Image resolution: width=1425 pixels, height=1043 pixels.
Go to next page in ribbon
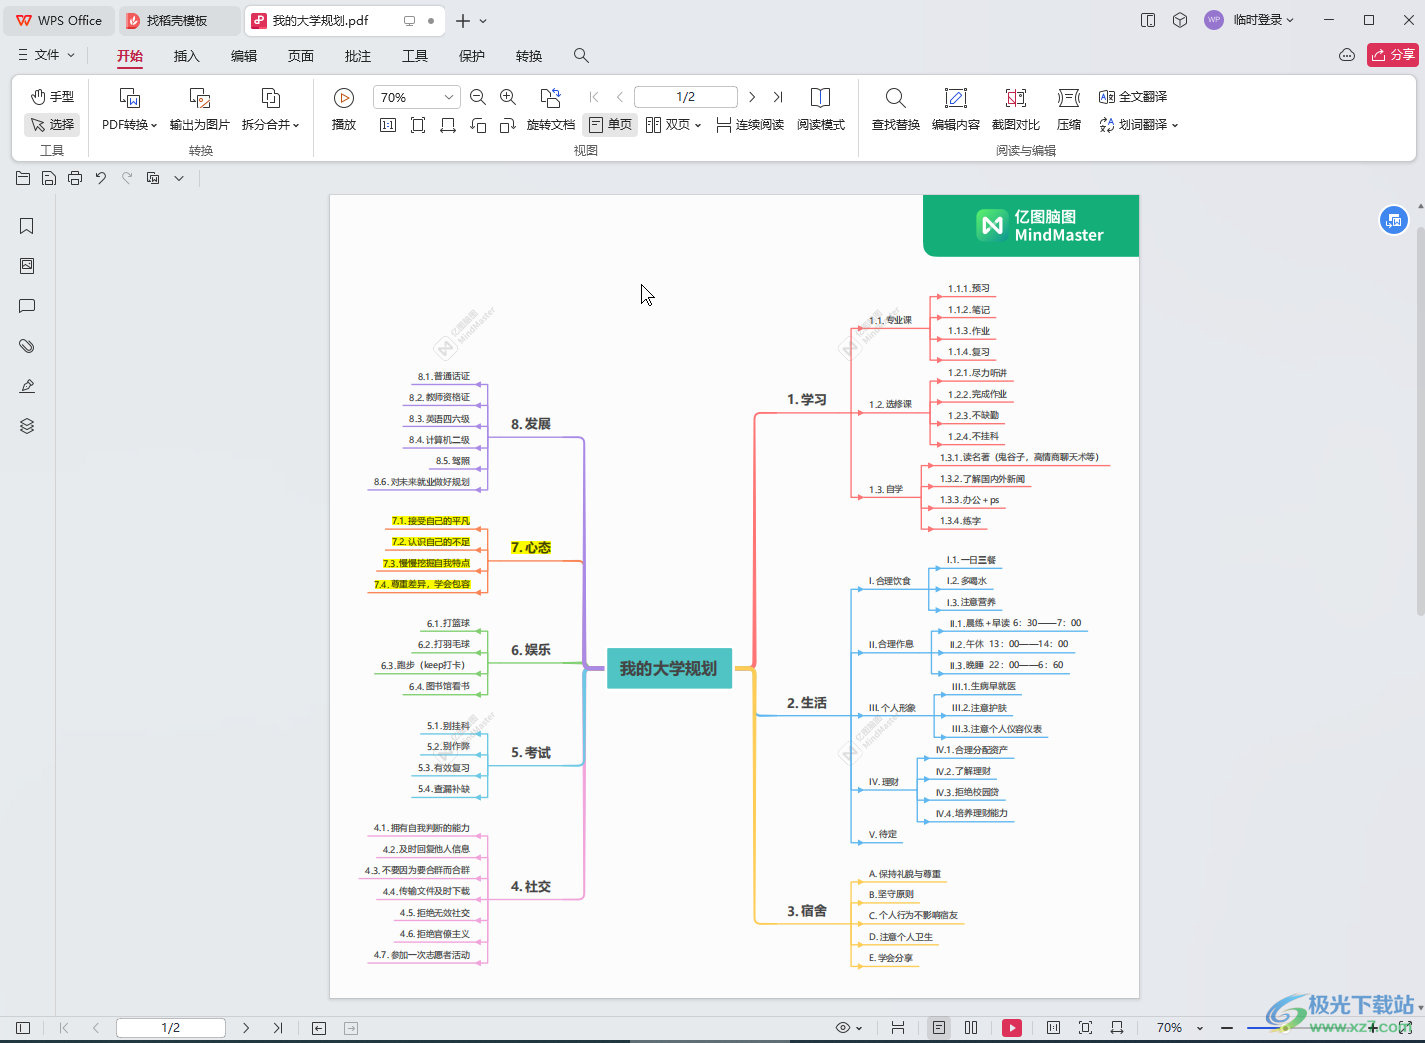[752, 97]
